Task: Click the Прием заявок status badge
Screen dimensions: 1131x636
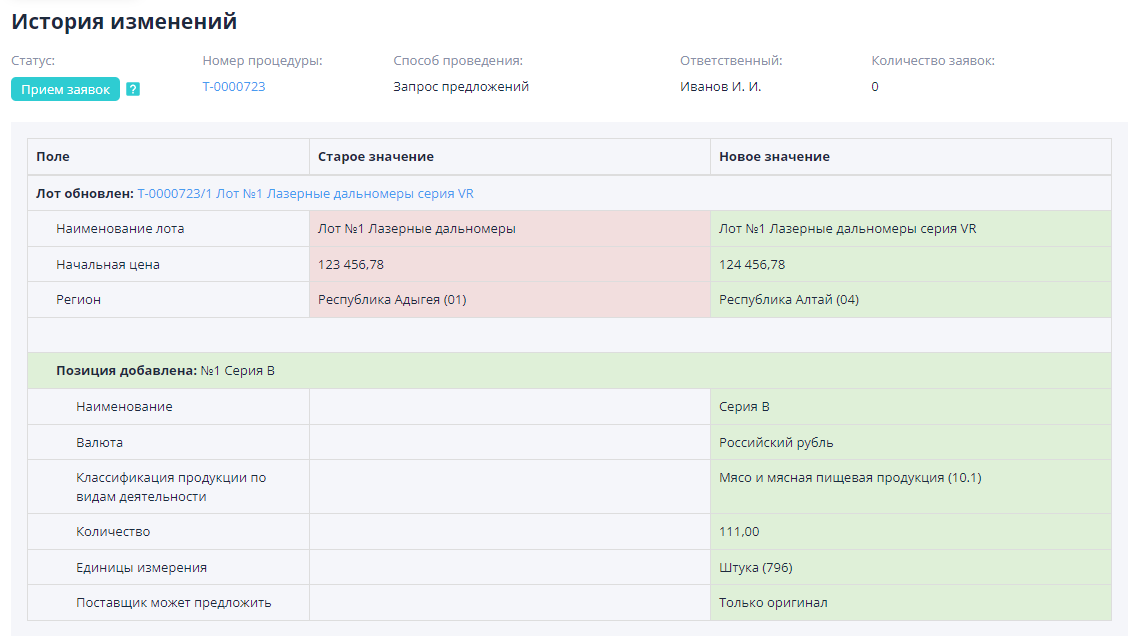Action: pyautogui.click(x=64, y=89)
